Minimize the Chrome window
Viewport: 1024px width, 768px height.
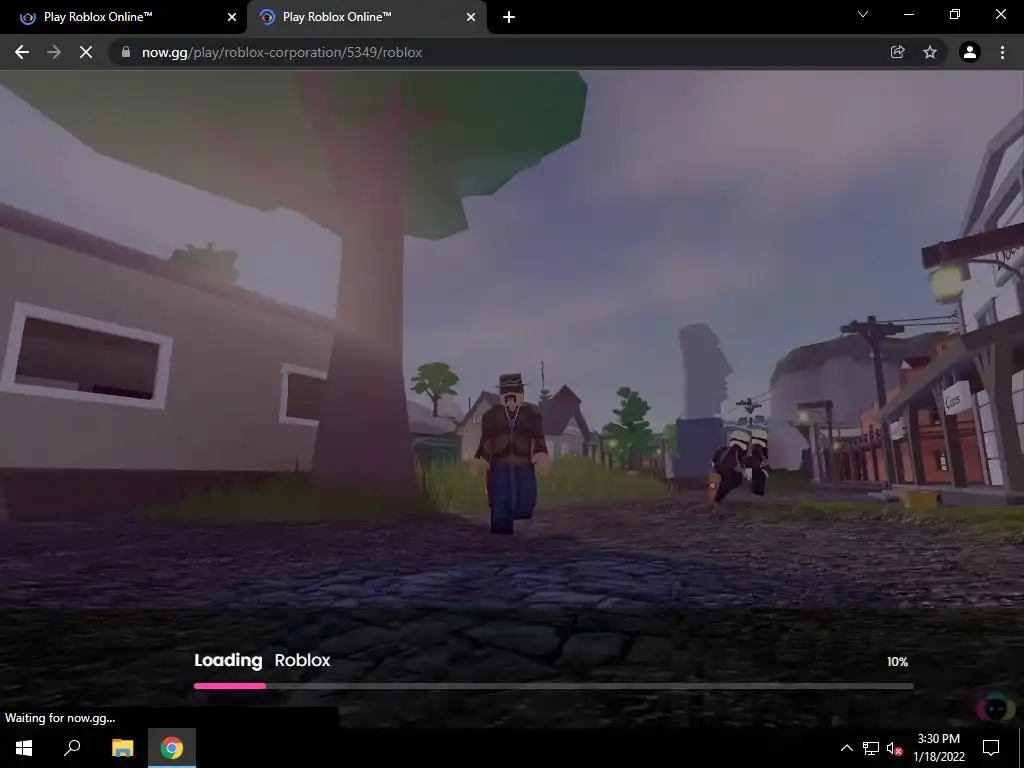[x=908, y=14]
